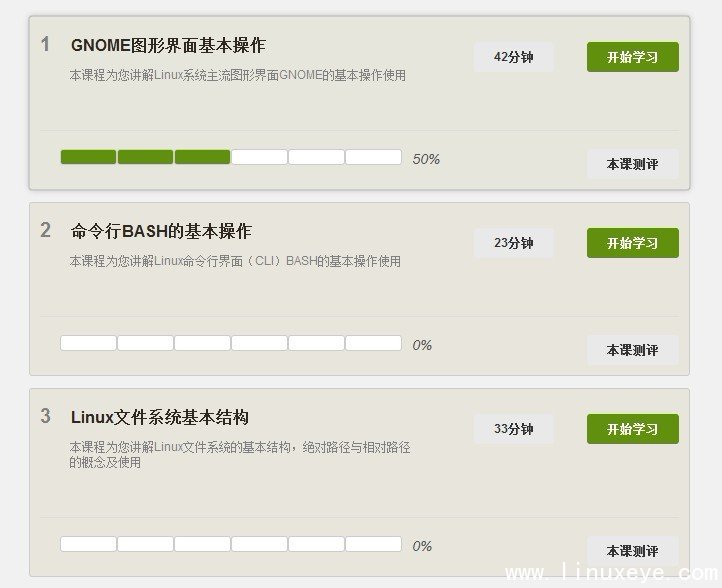Open 本课测评 for Linux file system lesson
Image resolution: width=722 pixels, height=588 pixels.
click(633, 551)
